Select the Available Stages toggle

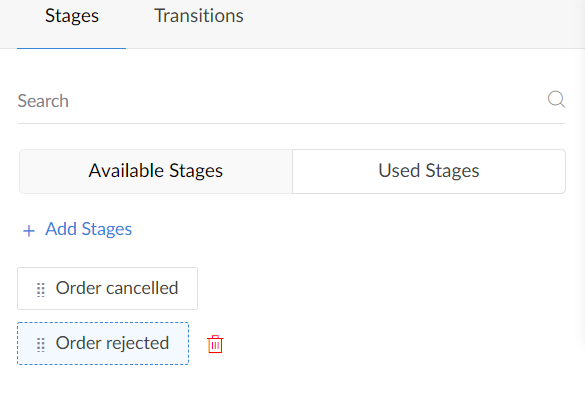[x=156, y=171]
